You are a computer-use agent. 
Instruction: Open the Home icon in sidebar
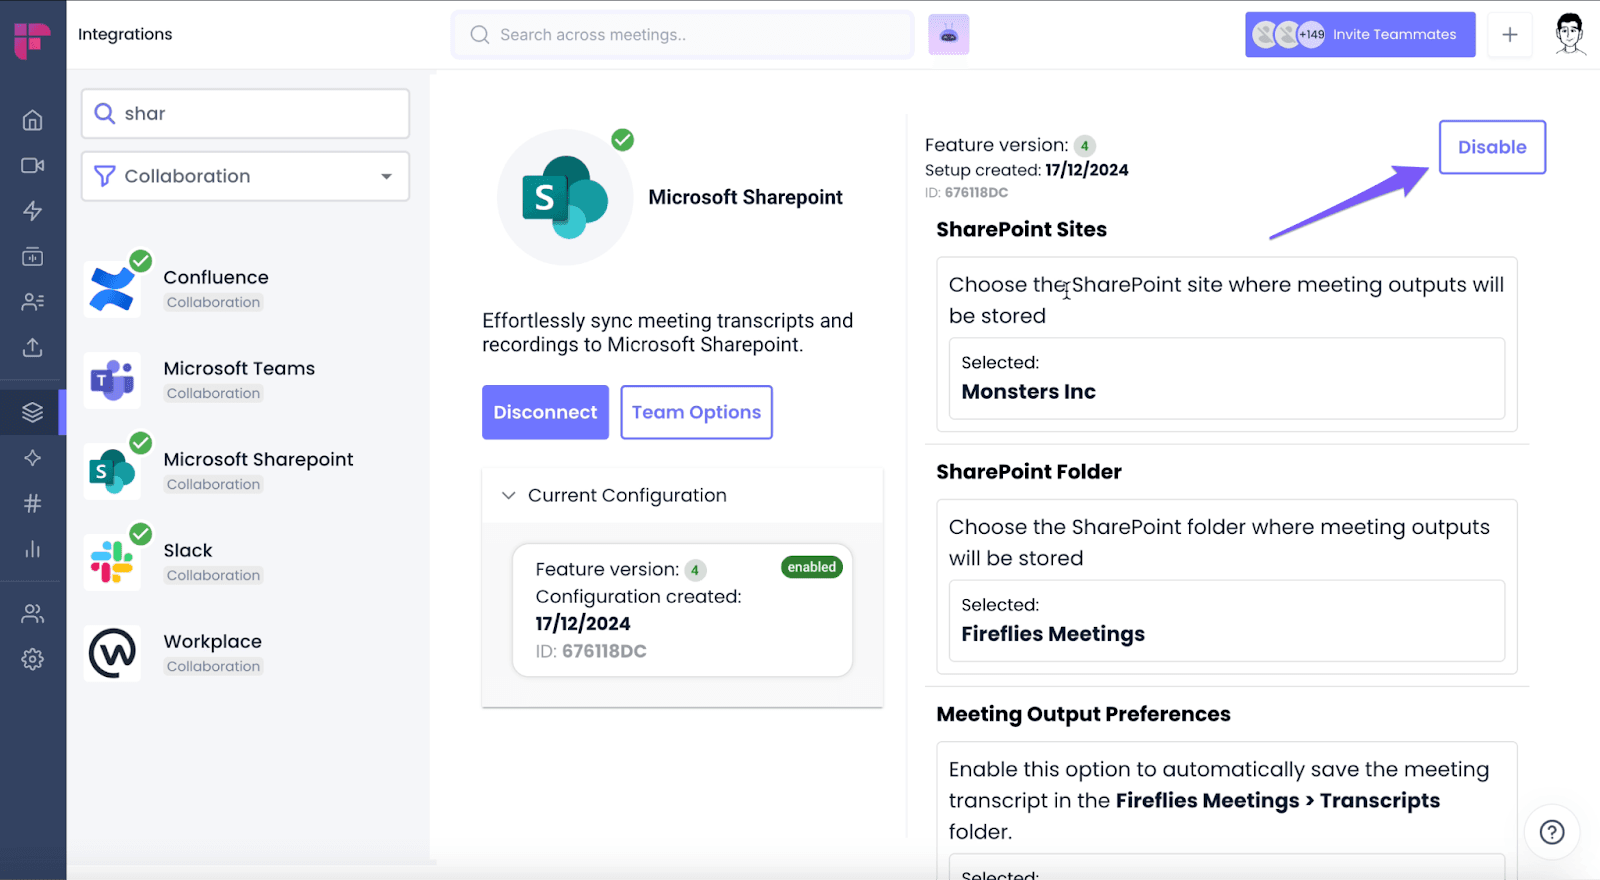coord(32,120)
